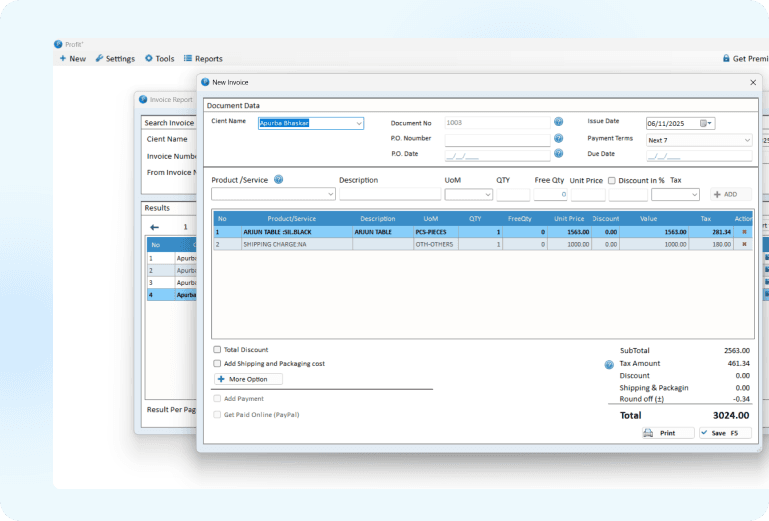
Task: Click the OTH-OTHERS UoM cell
Action: coord(436,244)
